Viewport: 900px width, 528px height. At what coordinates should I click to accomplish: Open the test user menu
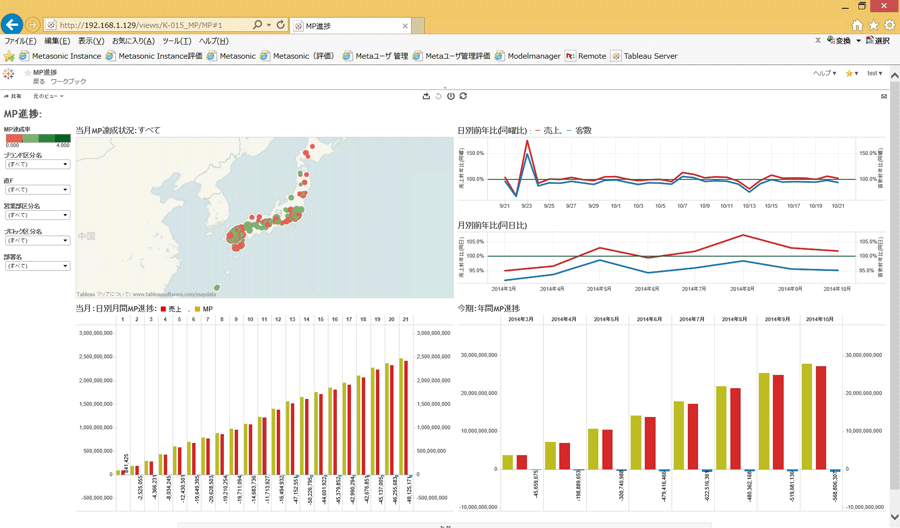point(874,73)
